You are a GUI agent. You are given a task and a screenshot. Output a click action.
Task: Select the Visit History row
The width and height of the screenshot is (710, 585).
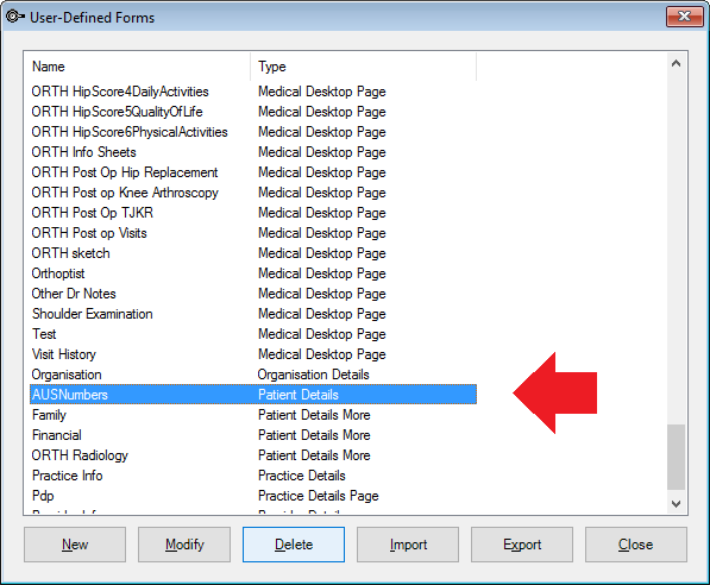[254, 354]
